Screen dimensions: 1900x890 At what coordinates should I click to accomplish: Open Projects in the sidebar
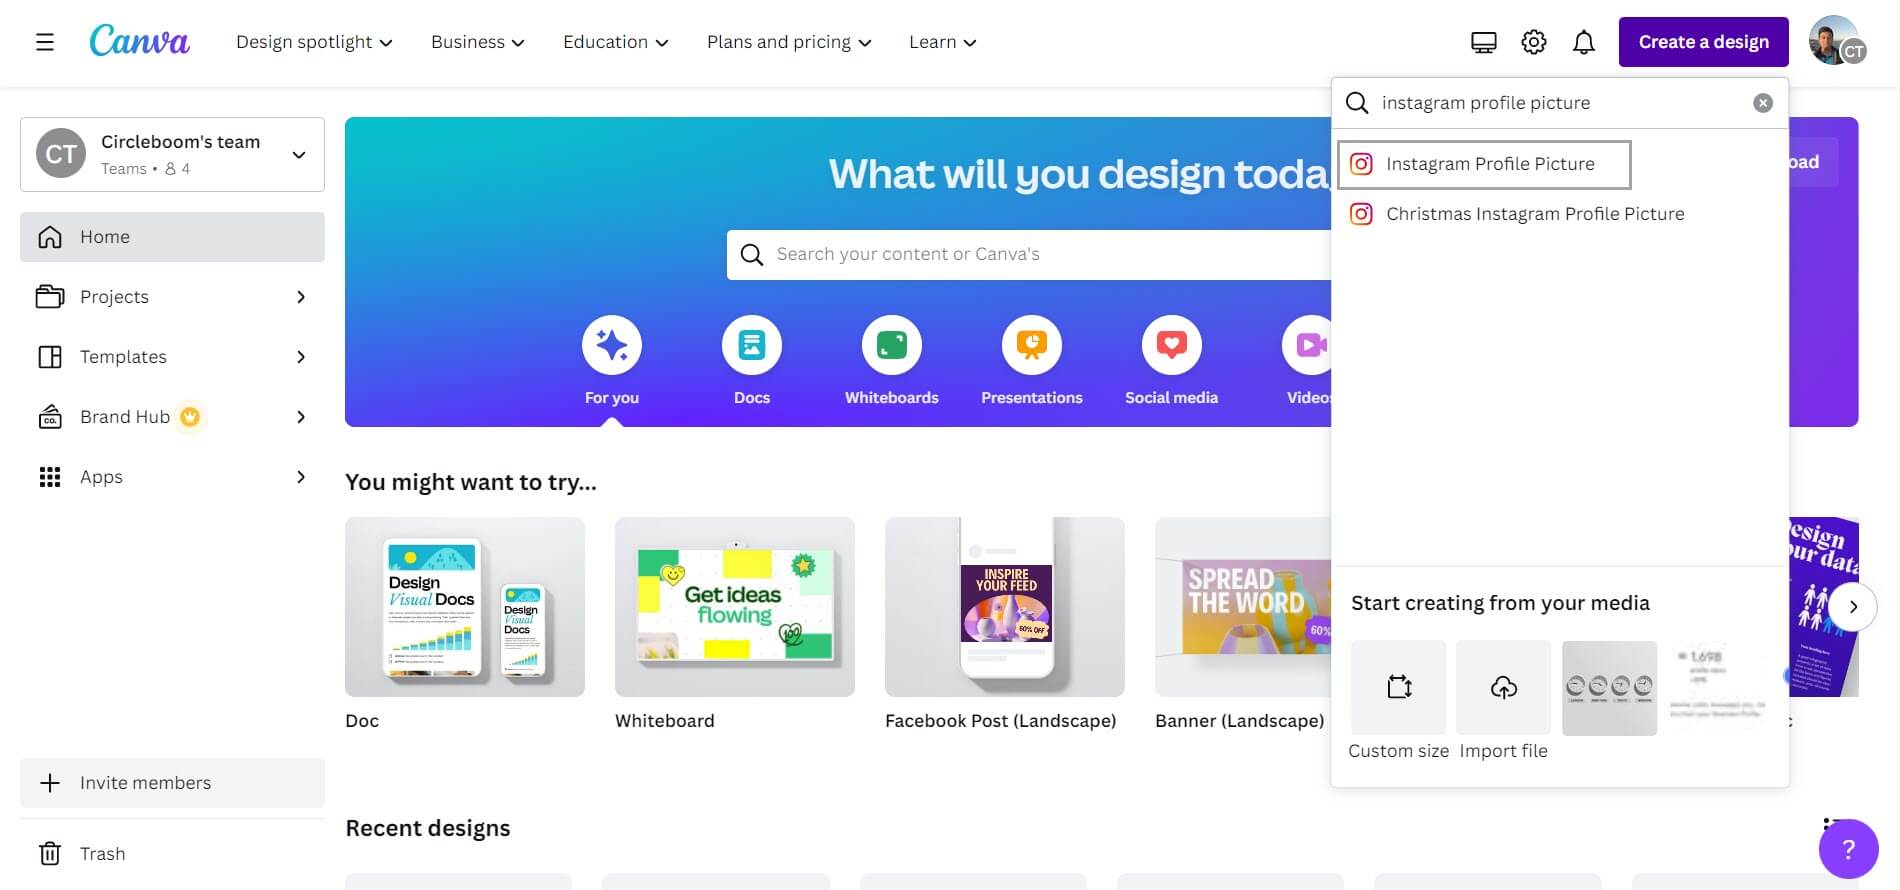pyautogui.click(x=172, y=297)
